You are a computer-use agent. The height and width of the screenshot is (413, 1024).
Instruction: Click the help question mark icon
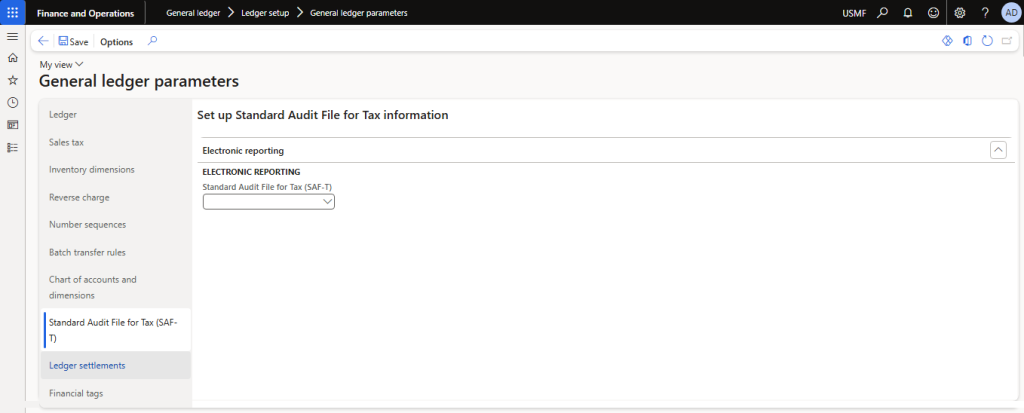click(985, 13)
